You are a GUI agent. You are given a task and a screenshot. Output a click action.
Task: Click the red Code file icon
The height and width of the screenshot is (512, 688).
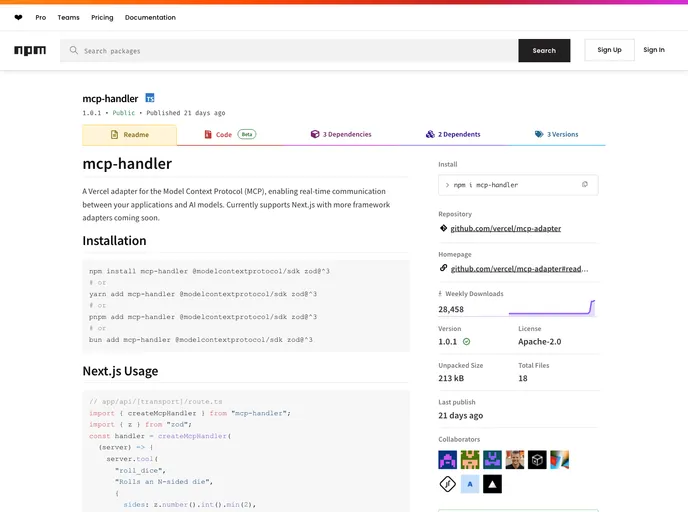pos(208,134)
